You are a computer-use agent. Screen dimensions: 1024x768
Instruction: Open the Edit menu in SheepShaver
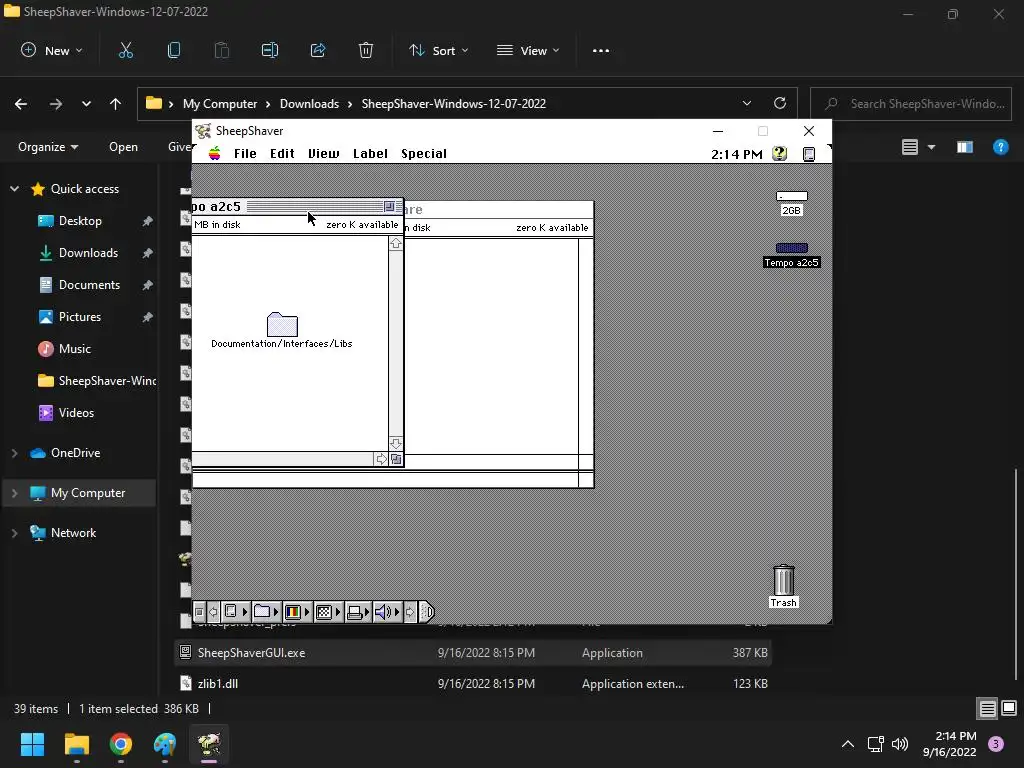(282, 153)
